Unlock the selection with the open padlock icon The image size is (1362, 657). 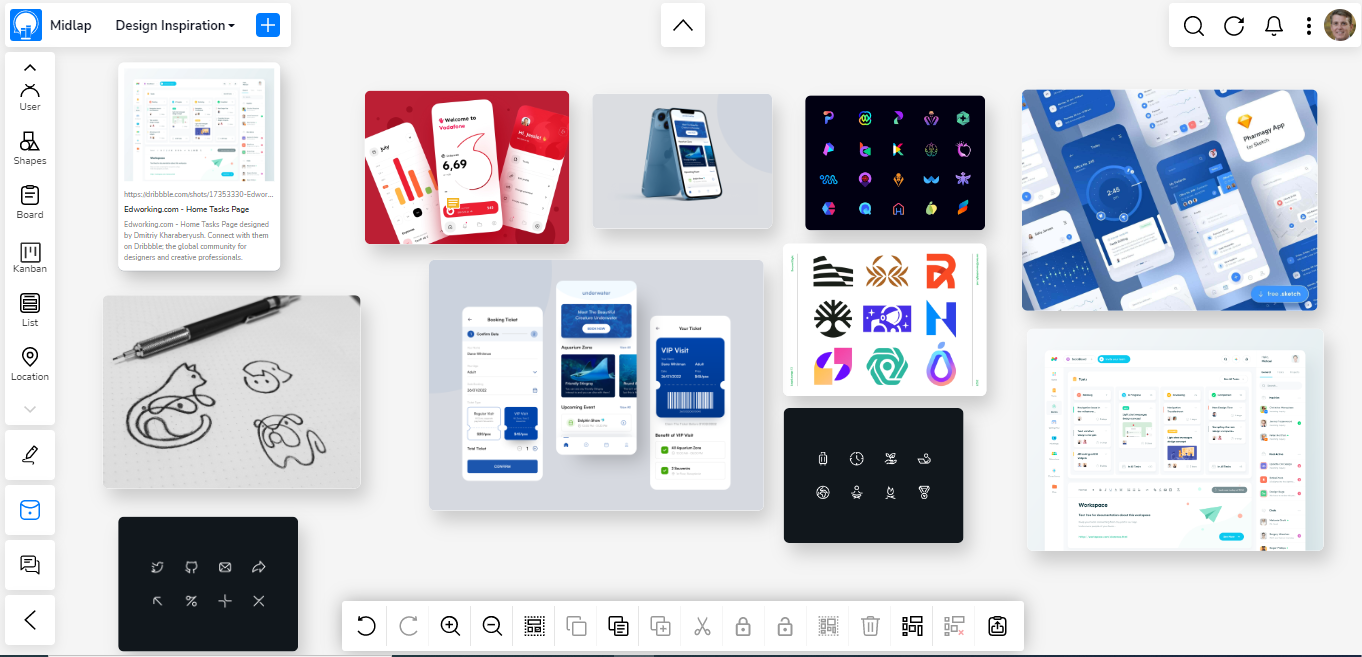click(785, 625)
